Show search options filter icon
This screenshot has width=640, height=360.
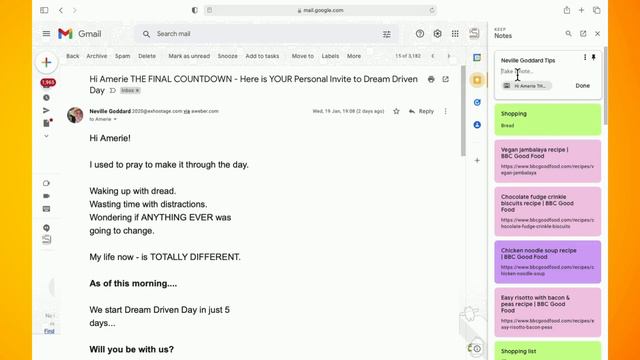coord(387,34)
